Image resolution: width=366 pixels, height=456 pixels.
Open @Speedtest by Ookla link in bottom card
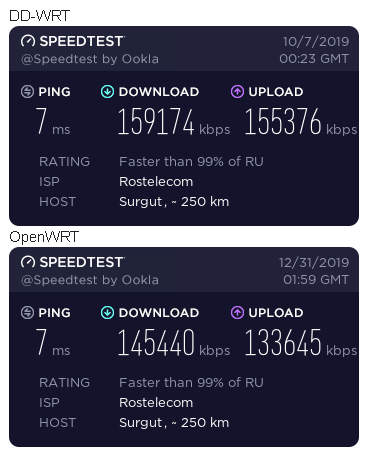[x=90, y=280]
